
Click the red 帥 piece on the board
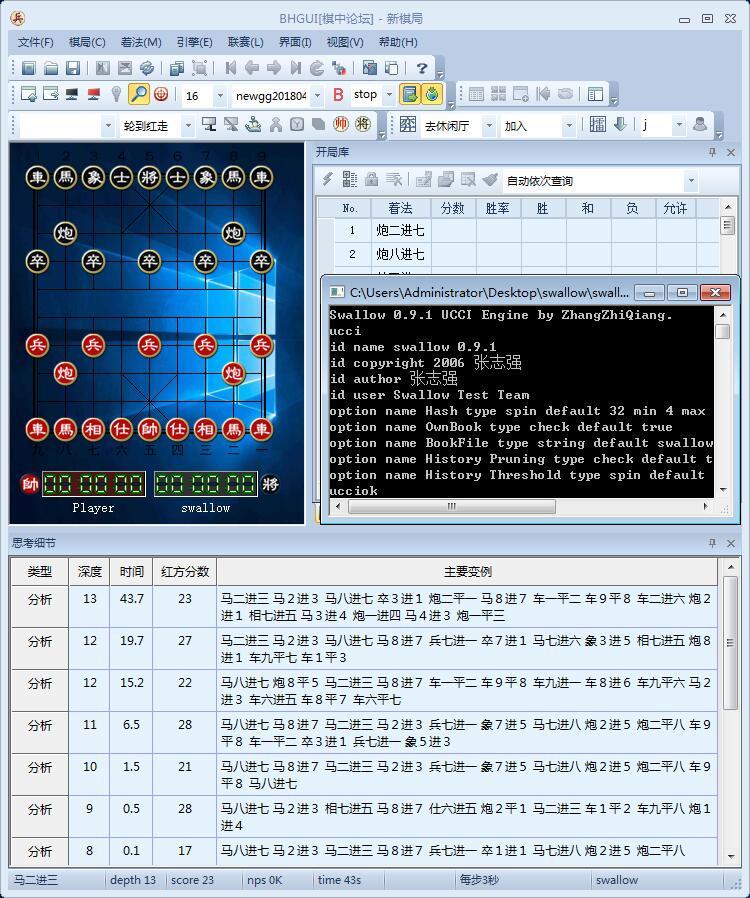coord(149,429)
